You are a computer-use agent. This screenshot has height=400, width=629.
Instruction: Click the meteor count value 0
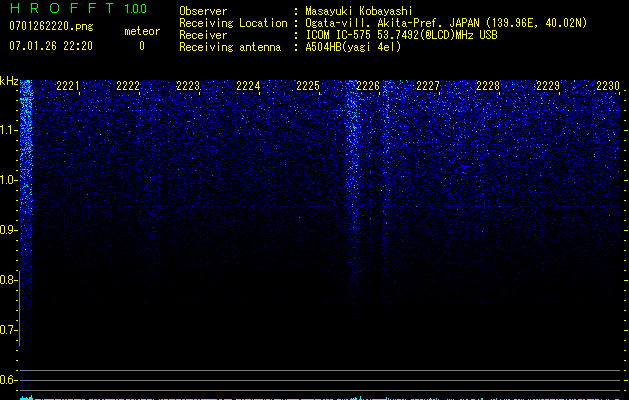click(x=142, y=46)
